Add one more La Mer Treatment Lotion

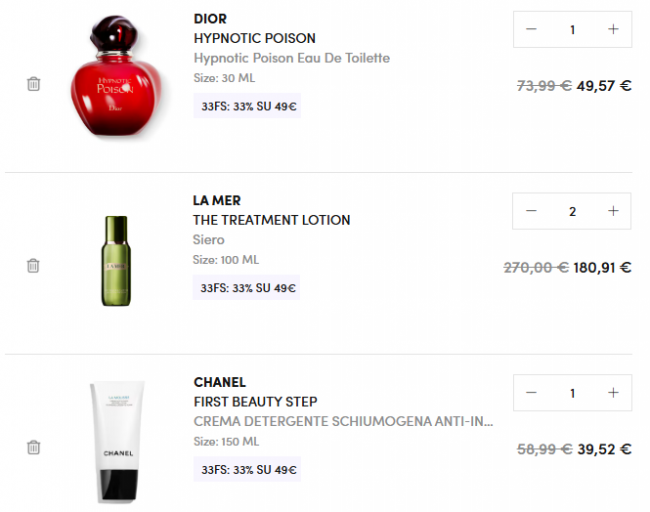(613, 211)
